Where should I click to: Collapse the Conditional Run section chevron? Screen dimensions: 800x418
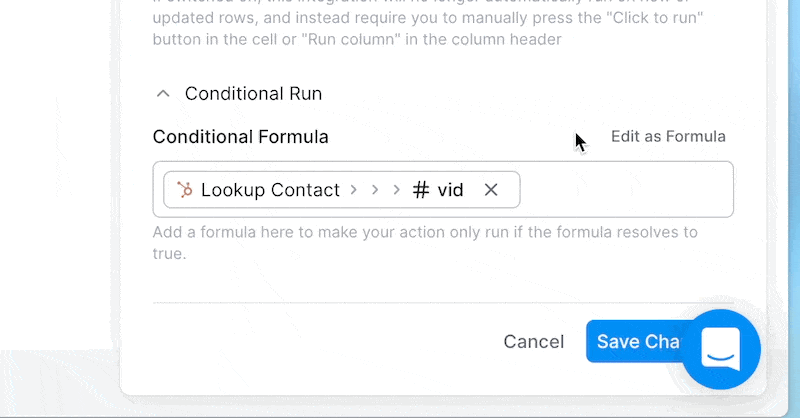[x=163, y=94]
